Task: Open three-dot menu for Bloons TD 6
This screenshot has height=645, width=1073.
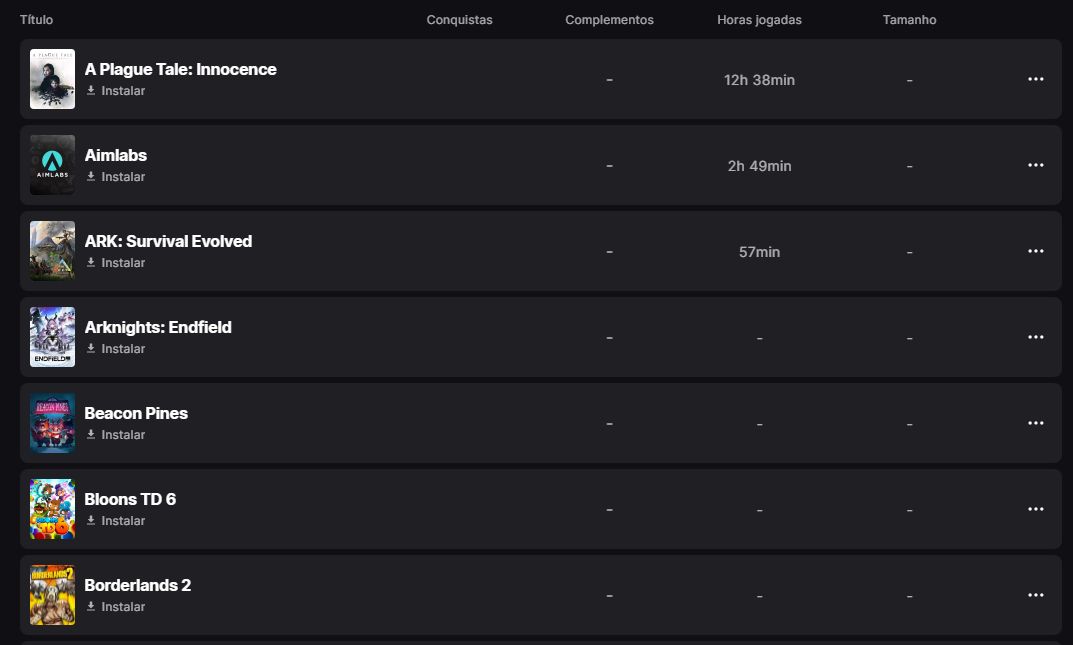Action: [x=1035, y=509]
